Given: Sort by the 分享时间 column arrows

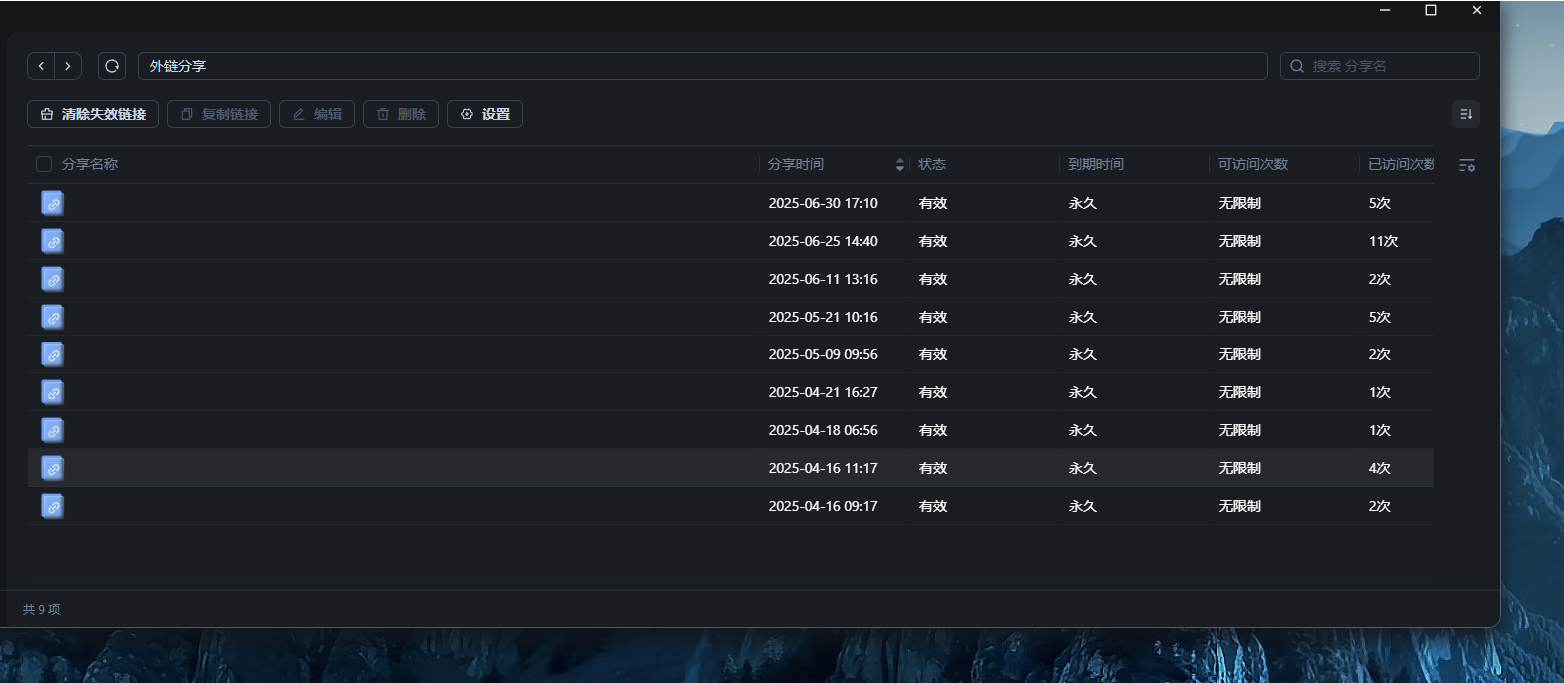Looking at the screenshot, I should (x=900, y=165).
